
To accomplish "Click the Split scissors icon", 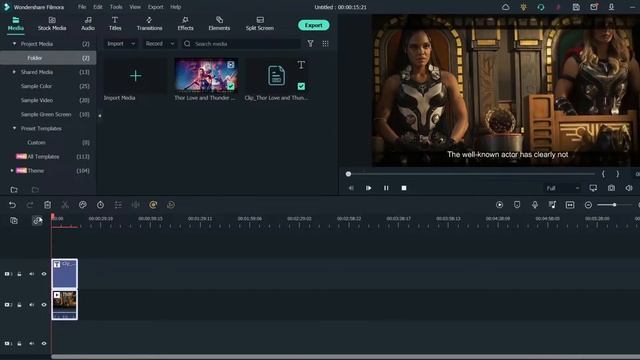I will (65, 205).
